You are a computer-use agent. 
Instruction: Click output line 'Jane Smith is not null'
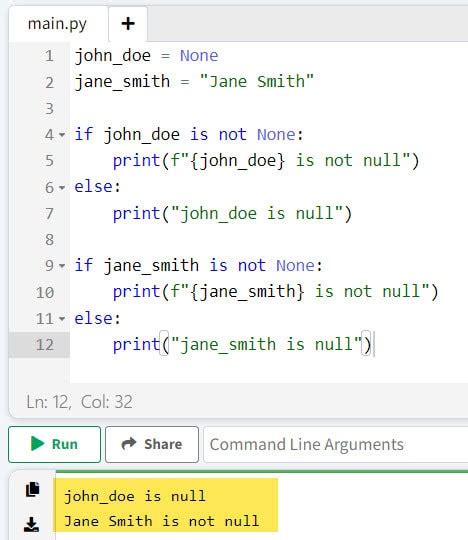(x=162, y=521)
